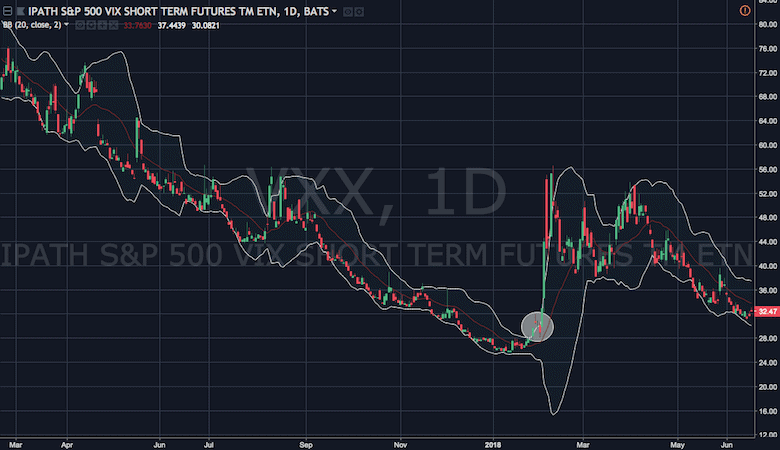Hide the main VXX series via eye icon
Viewport: 780px width, 450px height.
click(x=348, y=11)
